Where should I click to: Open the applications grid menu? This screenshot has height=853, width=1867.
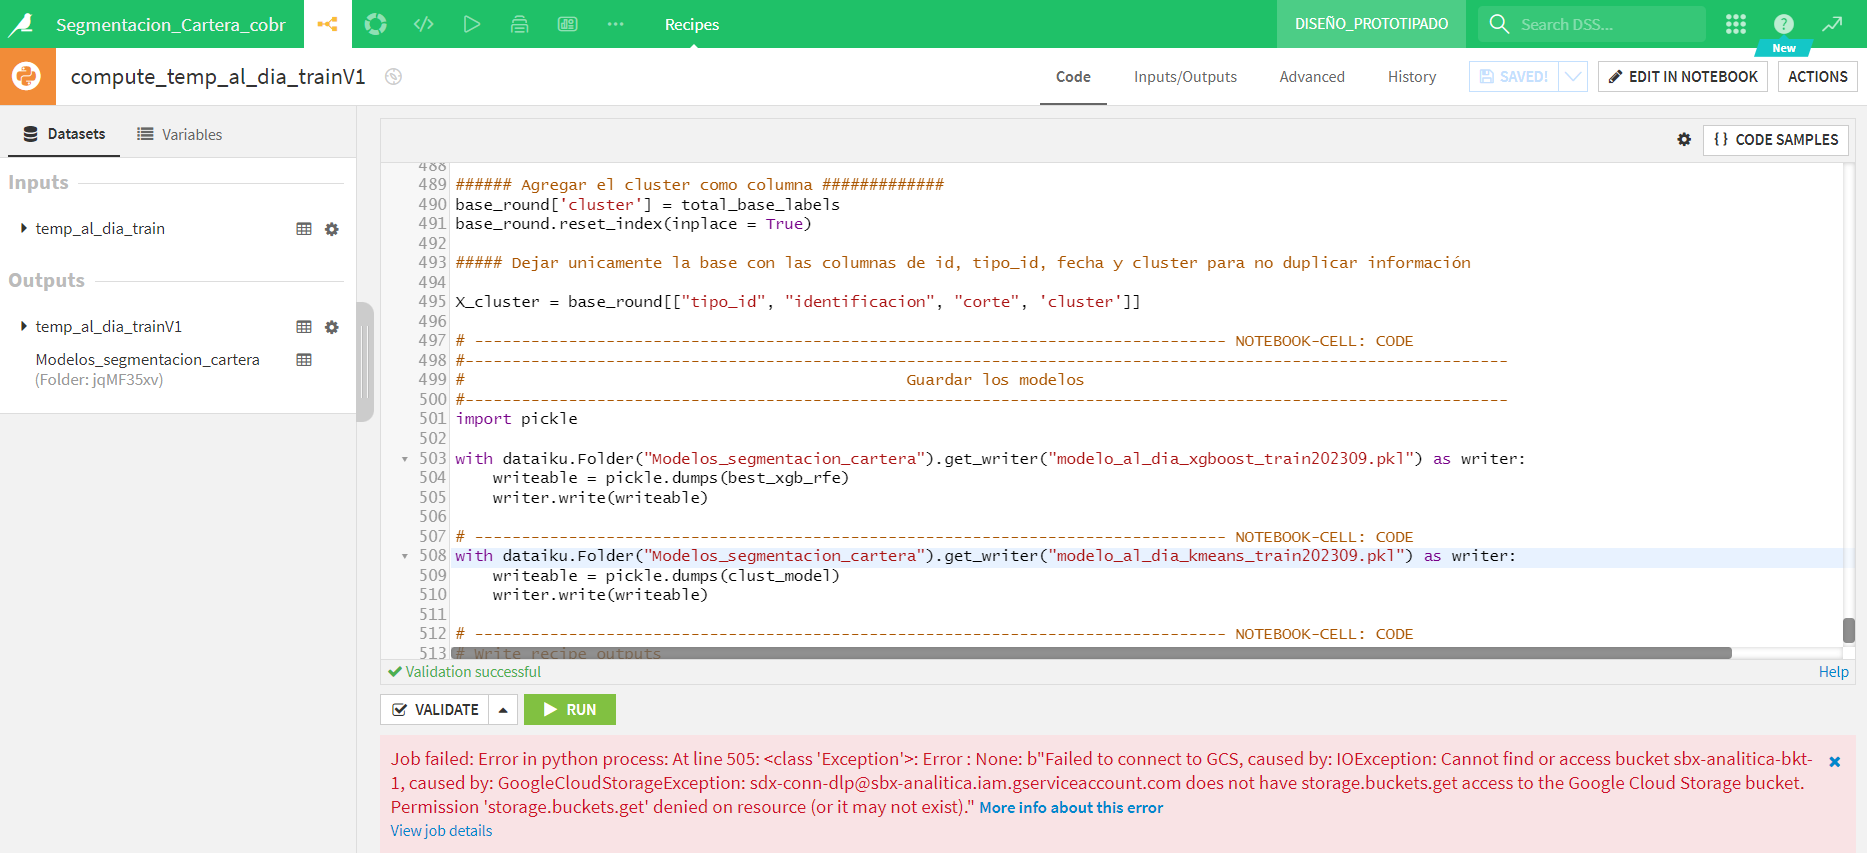pos(1736,24)
